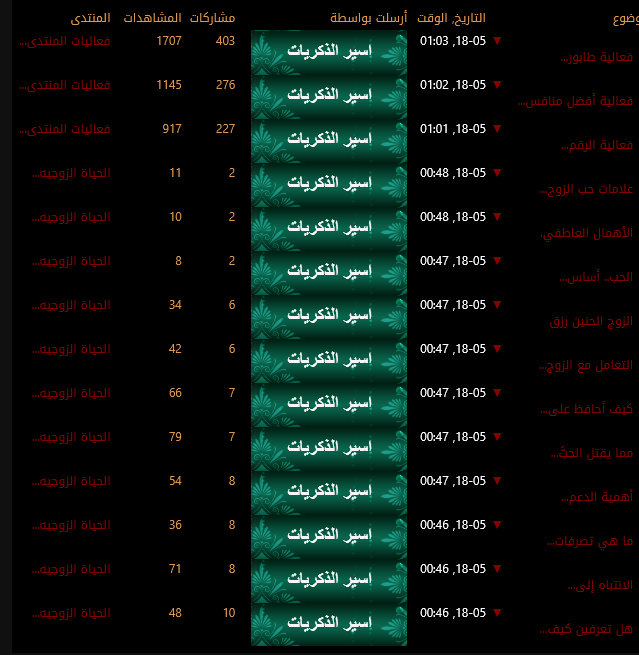The height and width of the screenshot is (655, 639).
Task: Open the thread فعالية طابور
Action: (596, 58)
